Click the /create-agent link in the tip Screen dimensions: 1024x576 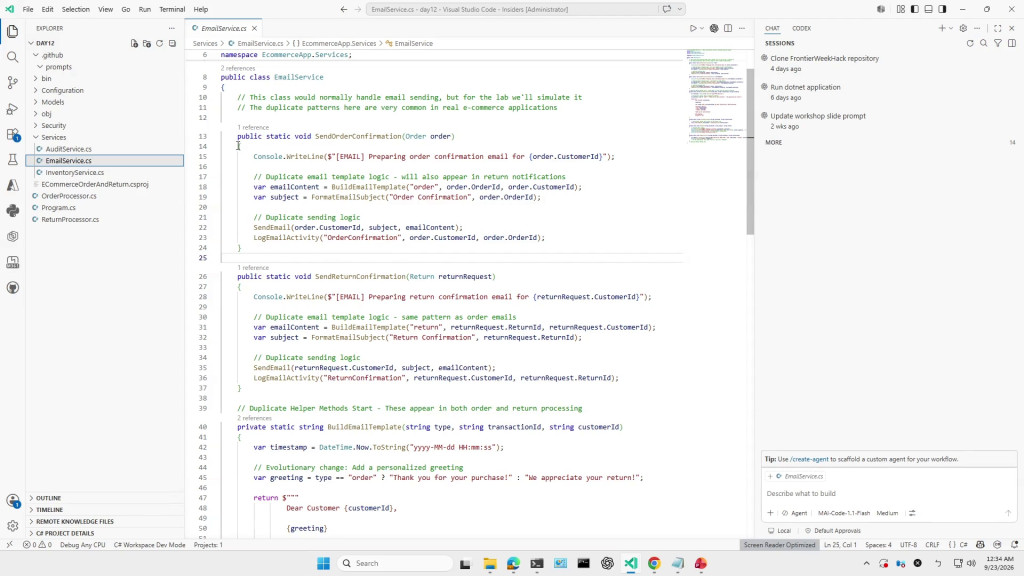click(809, 459)
